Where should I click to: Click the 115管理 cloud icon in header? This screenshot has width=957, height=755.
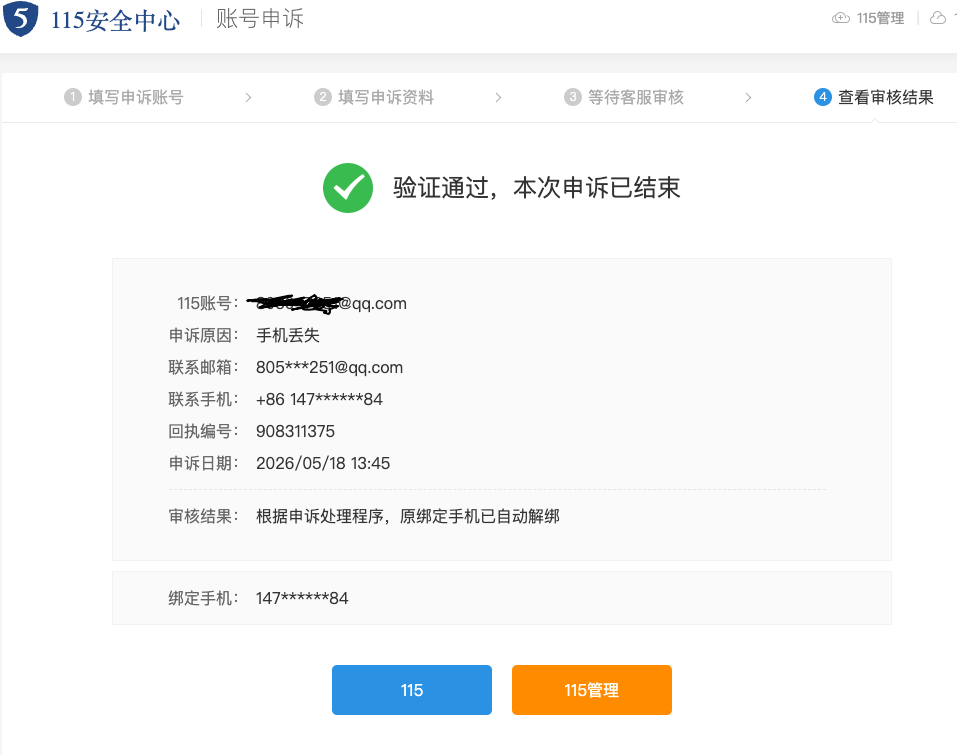tap(840, 18)
